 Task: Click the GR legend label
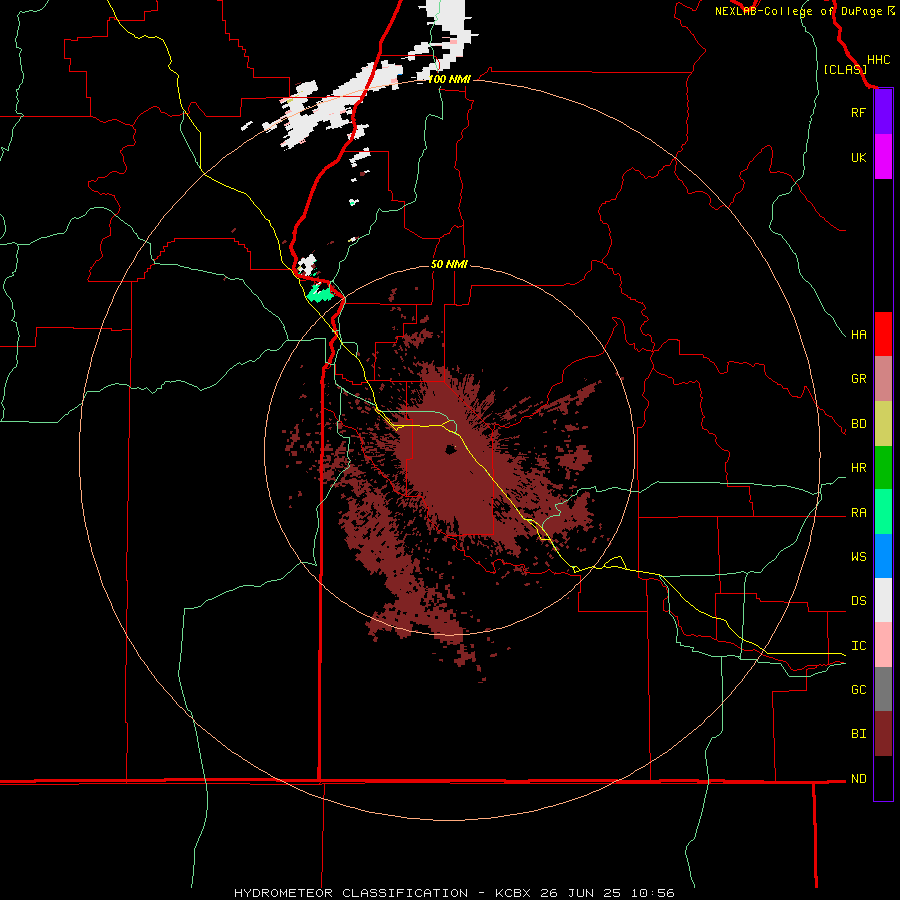858,379
